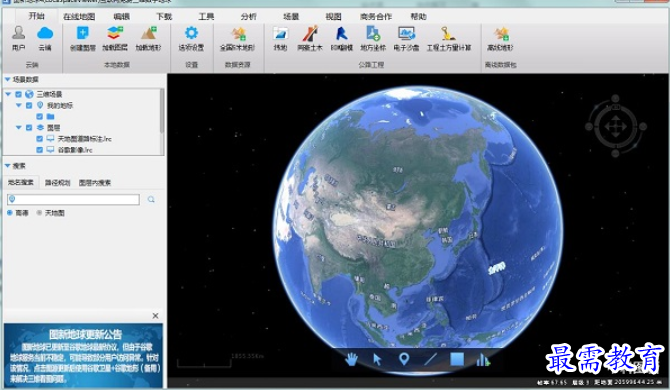
Task: Click the globe icon of 三维场景
Action: click(29, 94)
